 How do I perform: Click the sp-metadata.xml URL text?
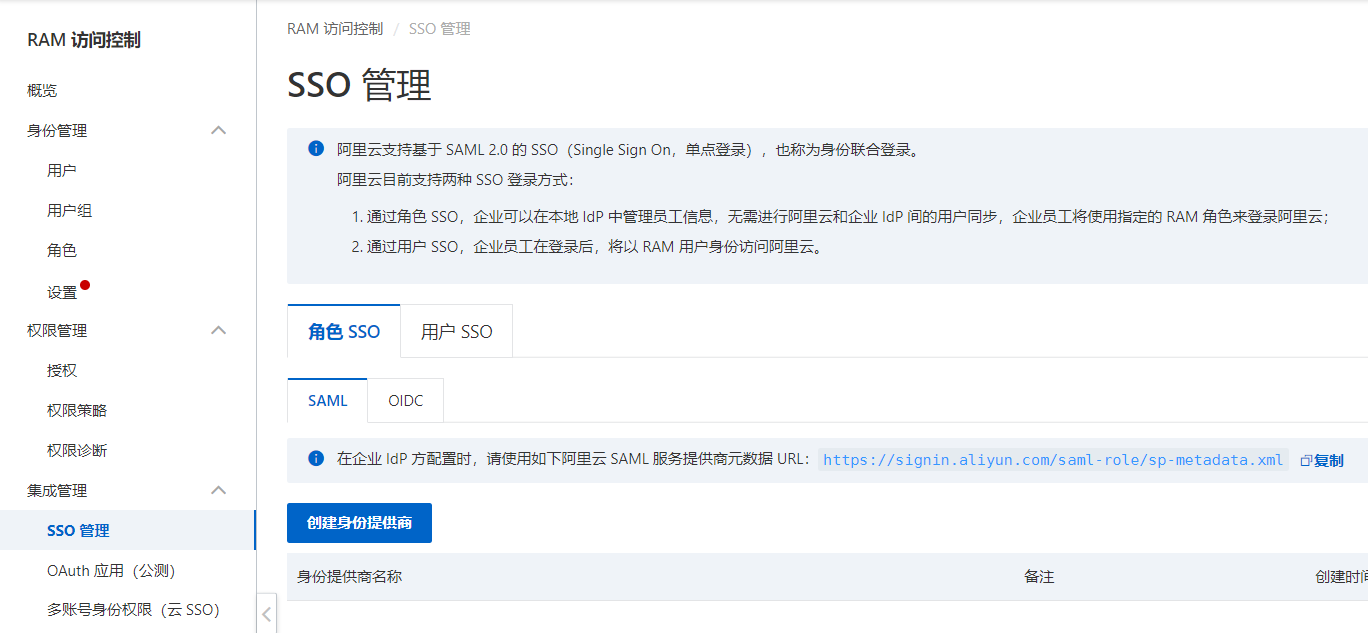coord(1053,460)
